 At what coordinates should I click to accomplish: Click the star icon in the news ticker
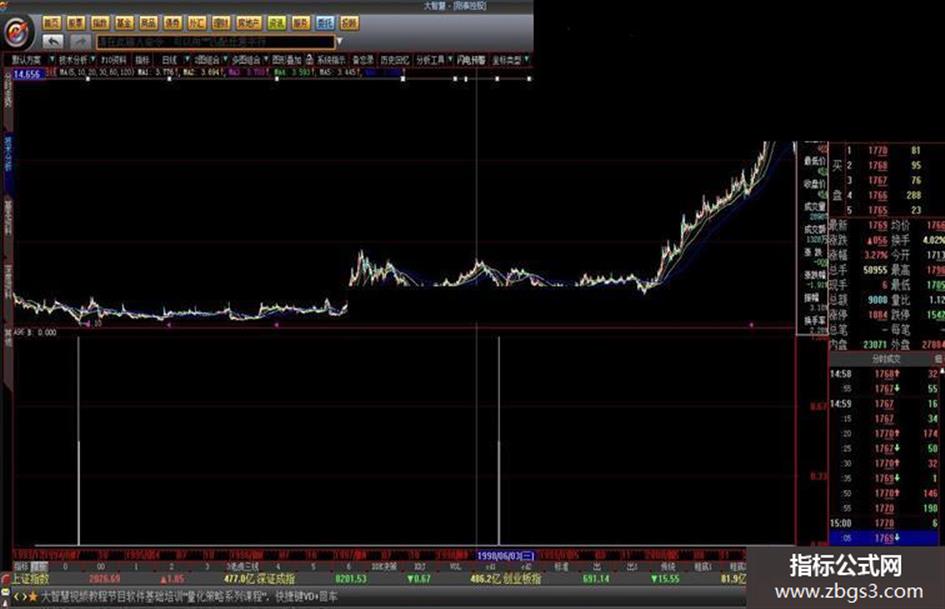click(33, 596)
